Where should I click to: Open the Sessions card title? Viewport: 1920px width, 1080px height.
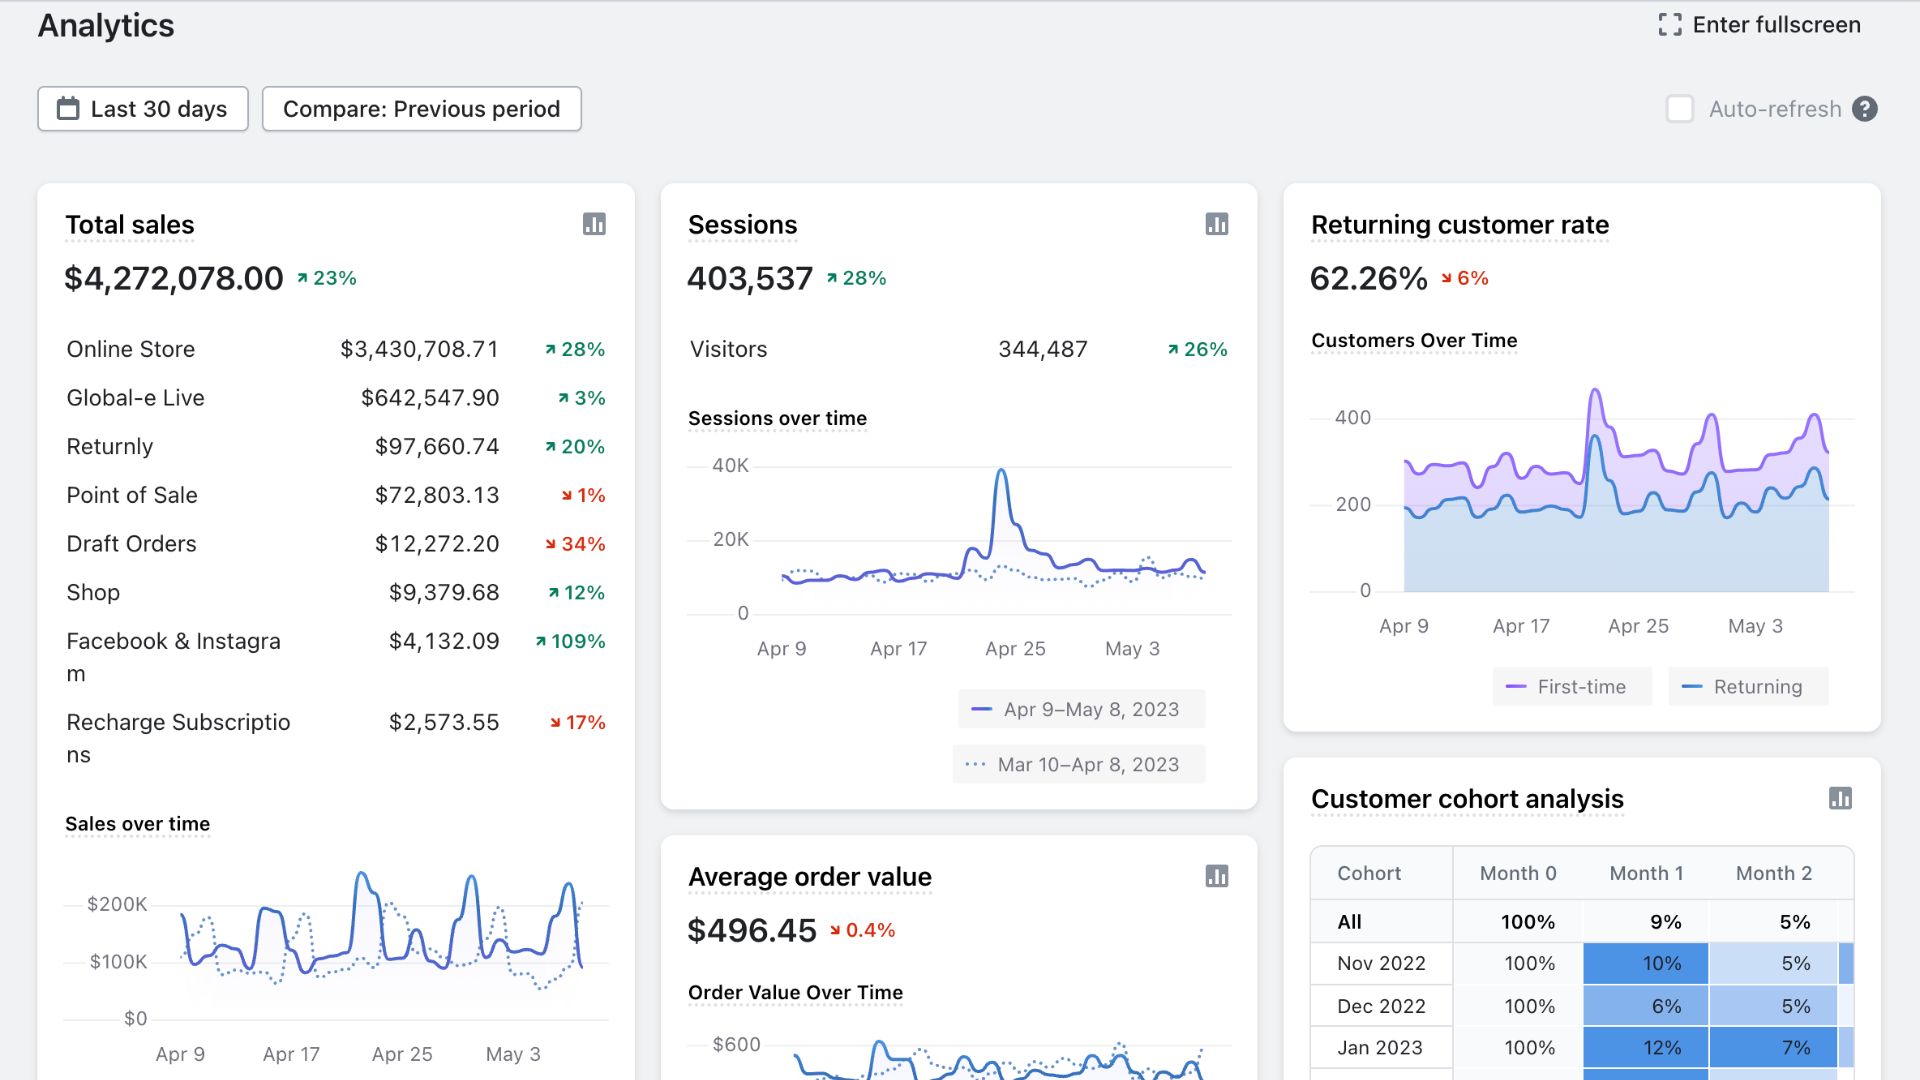[x=743, y=225]
